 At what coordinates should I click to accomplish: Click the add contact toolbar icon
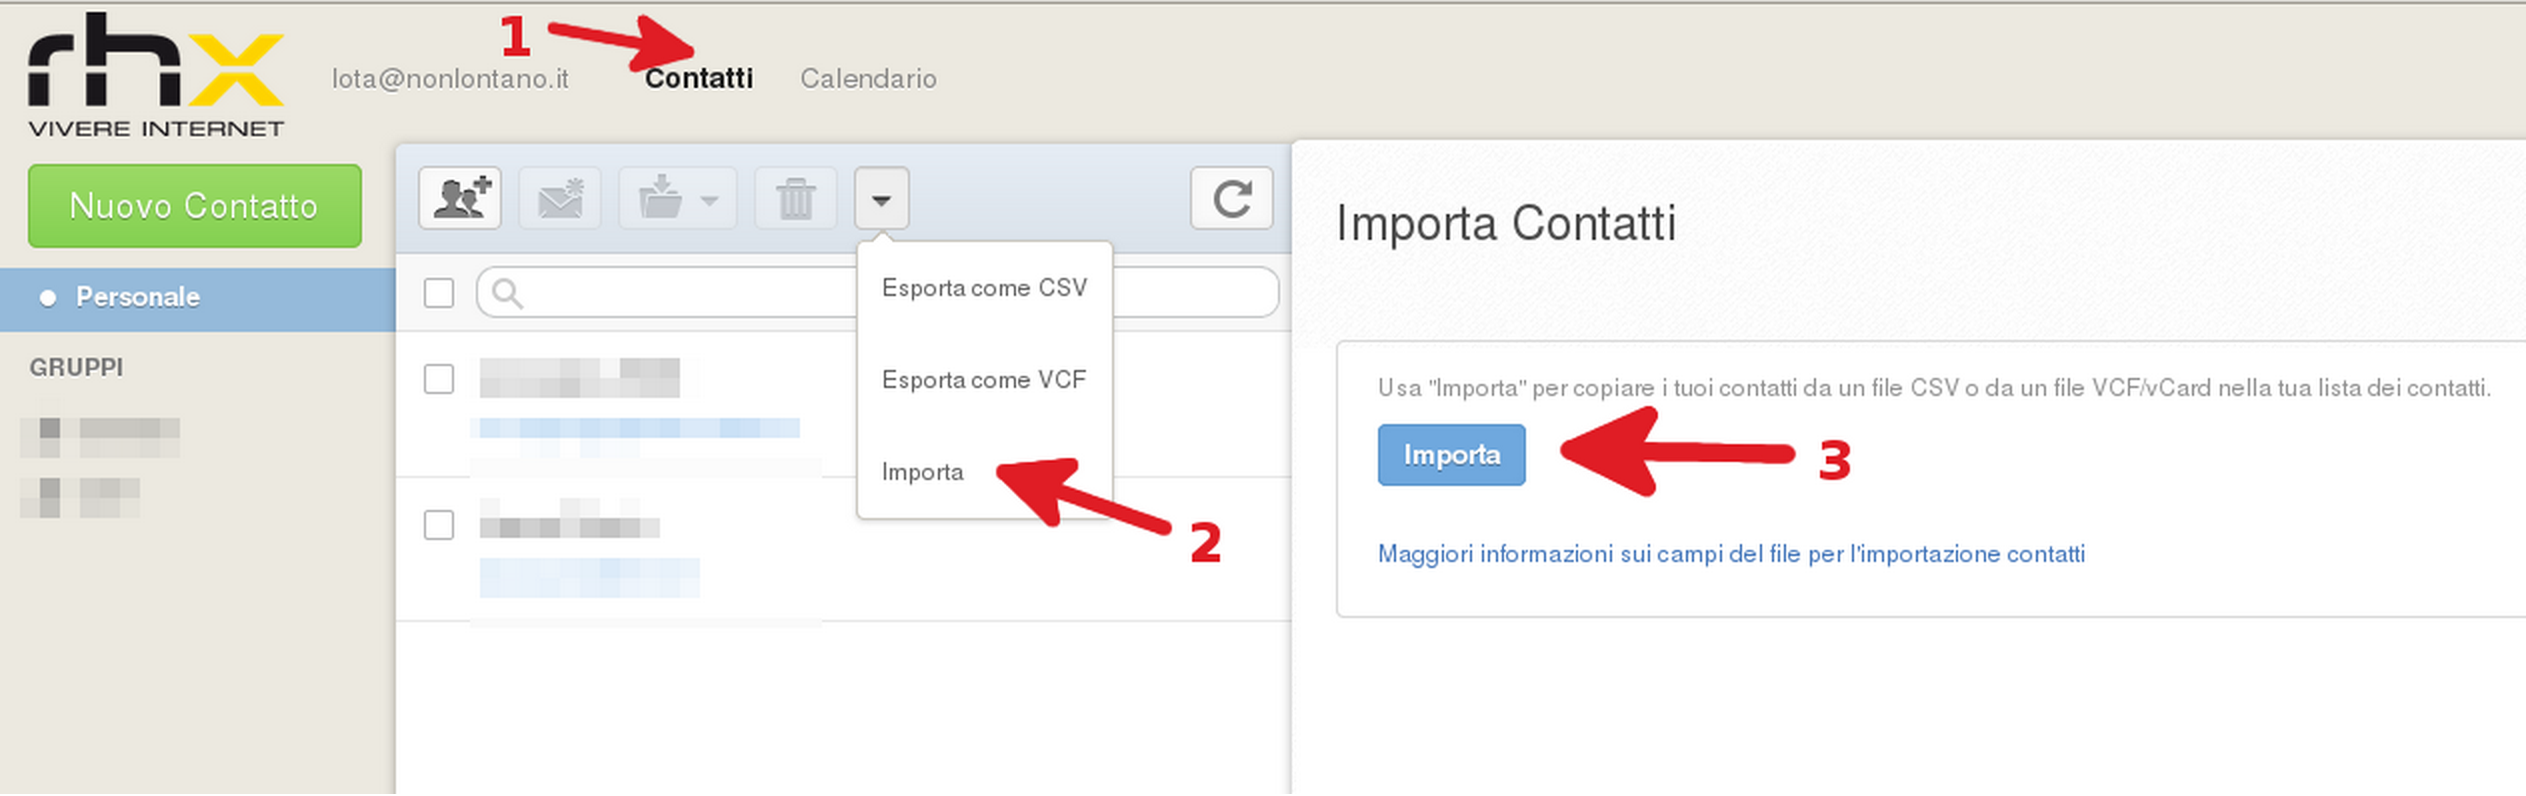(460, 198)
